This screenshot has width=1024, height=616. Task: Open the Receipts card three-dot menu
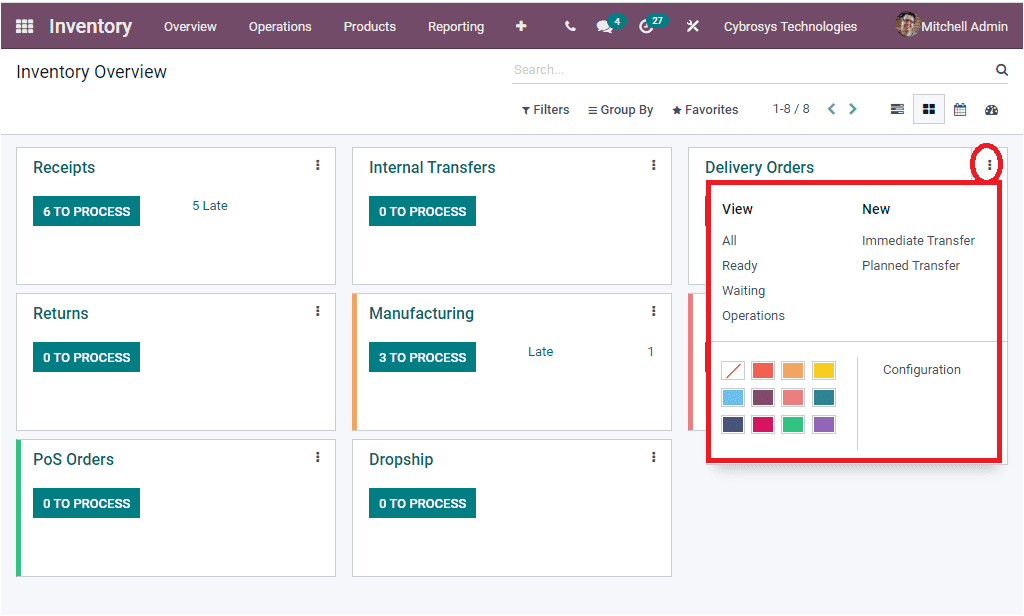317,165
